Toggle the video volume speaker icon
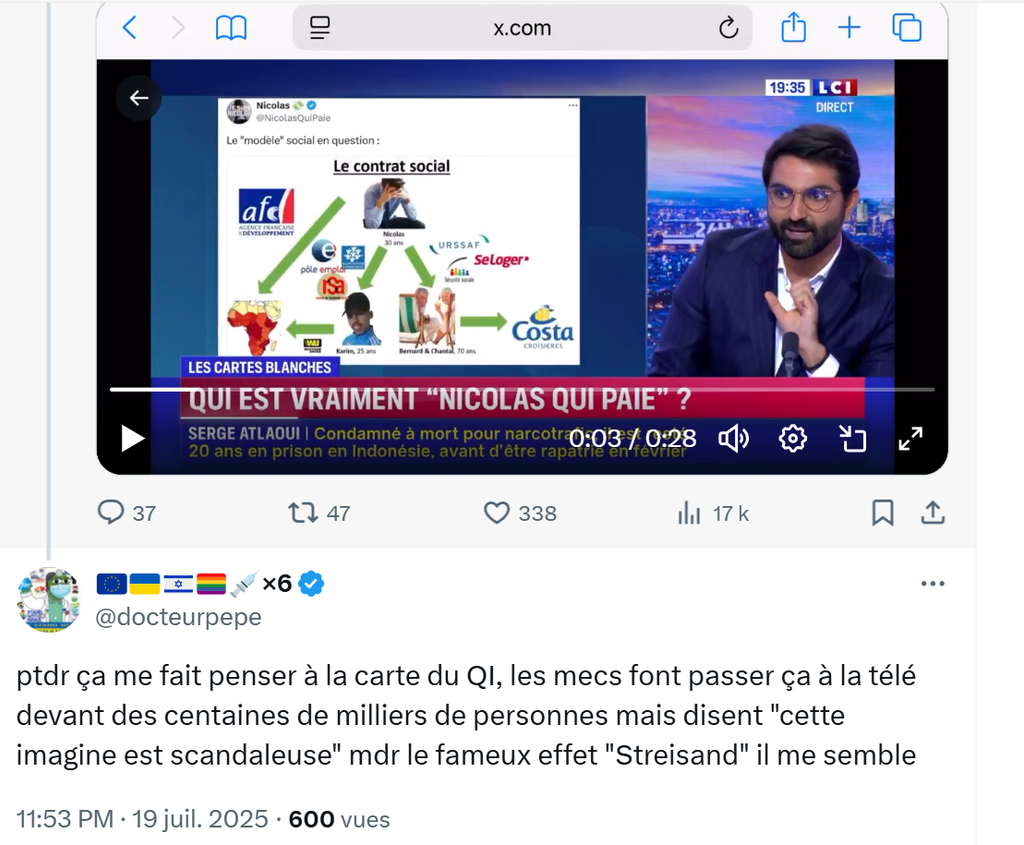 pyautogui.click(x=733, y=439)
